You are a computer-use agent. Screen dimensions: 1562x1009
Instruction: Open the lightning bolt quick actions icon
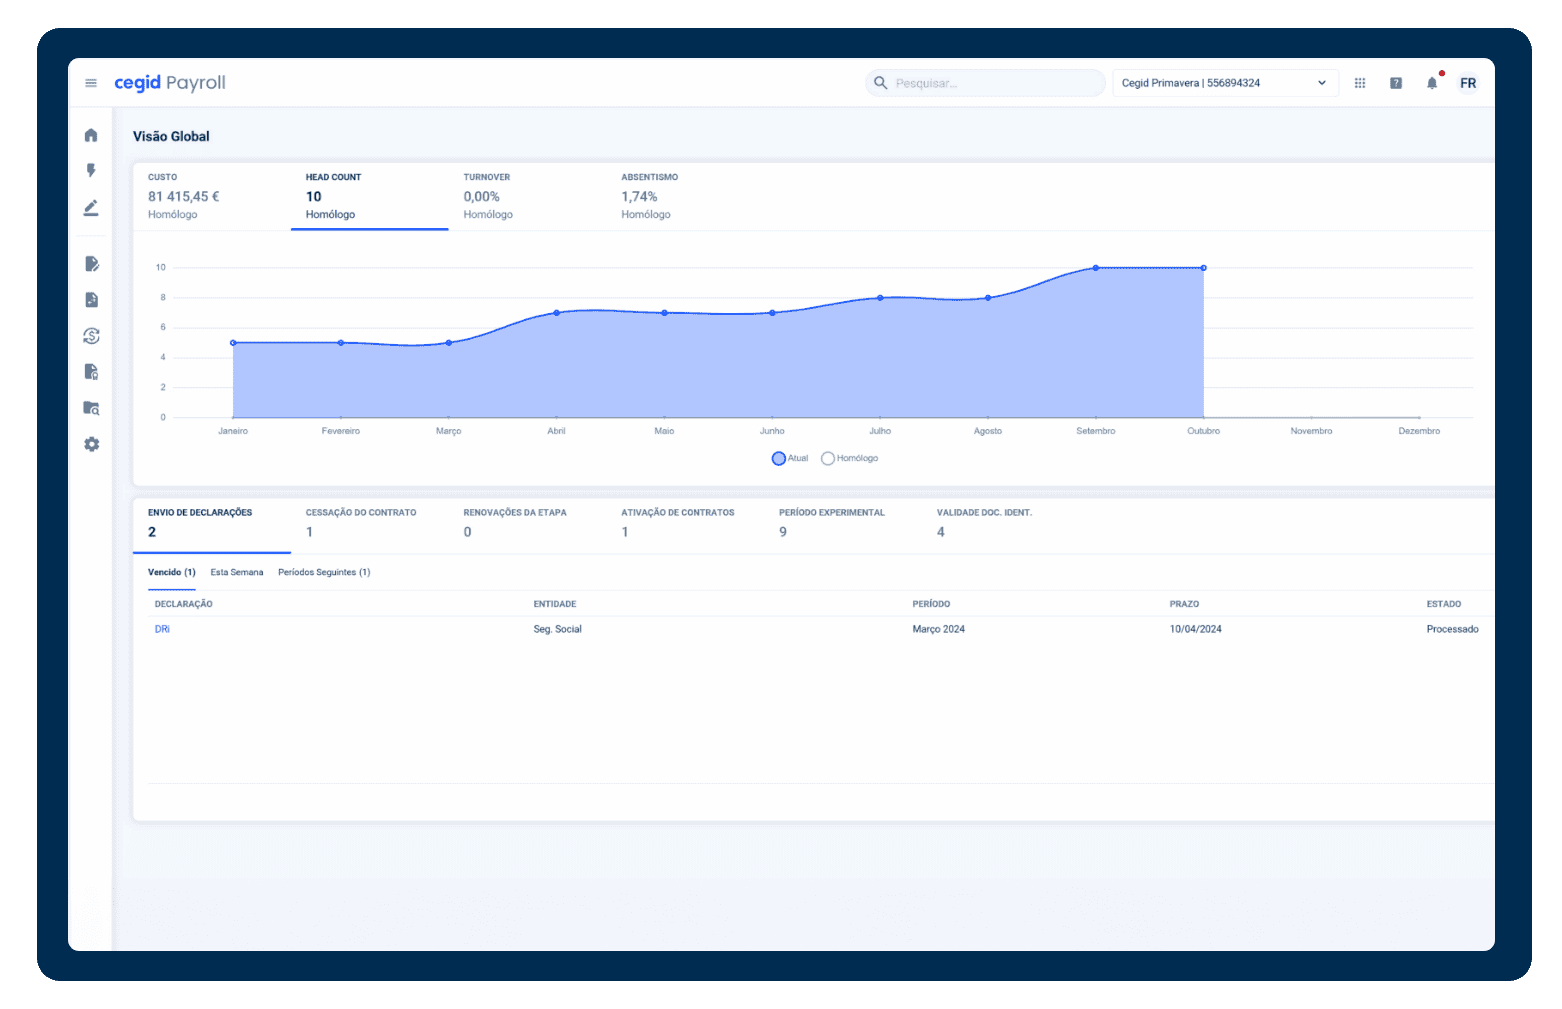pos(91,171)
